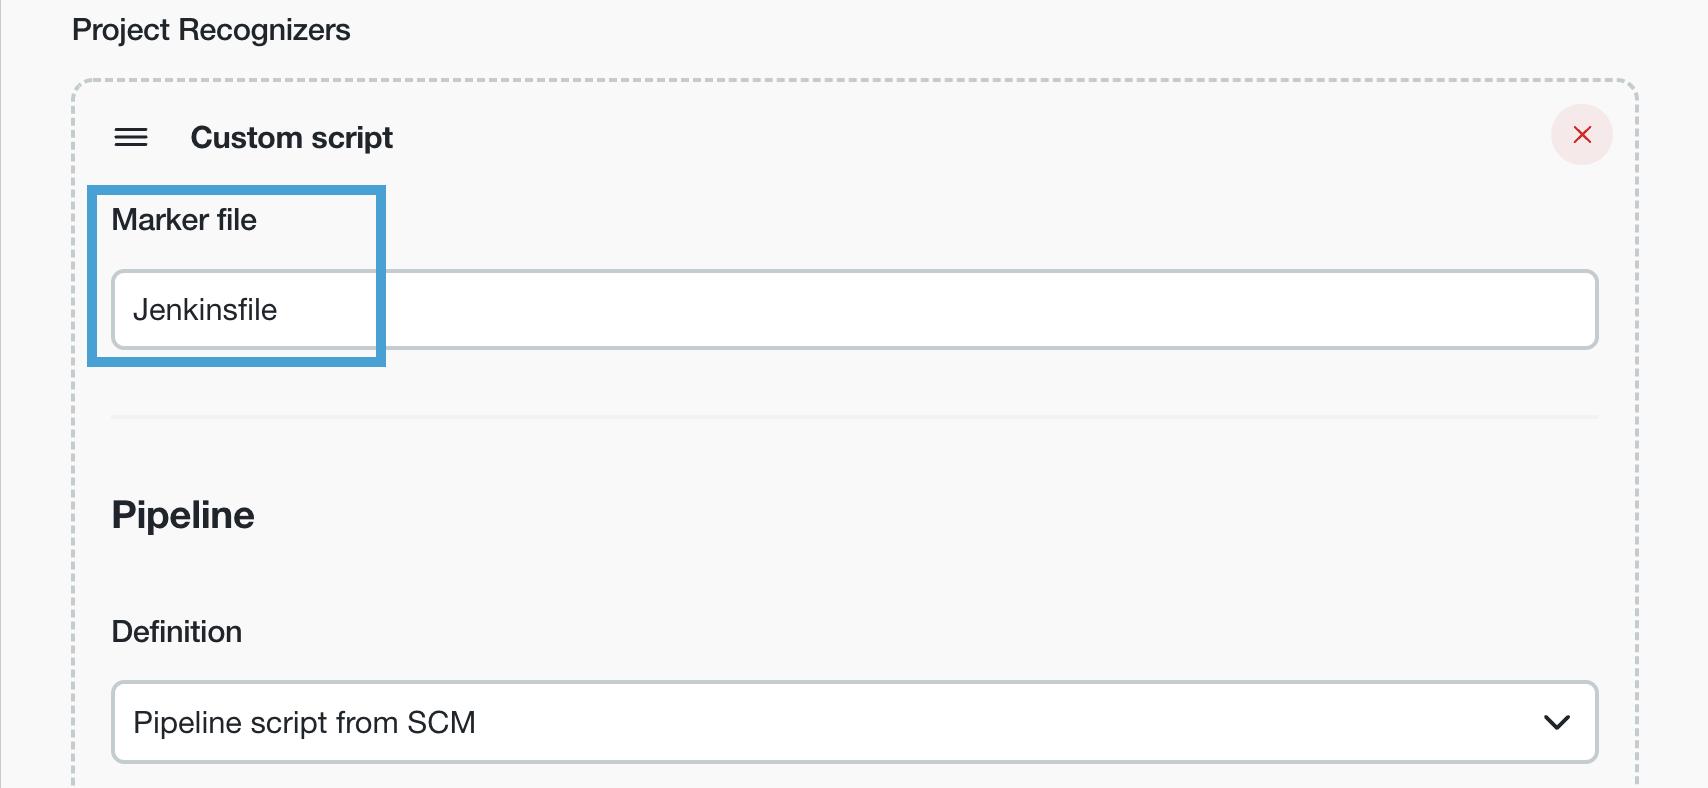Click the Definition label
Screen dimensions: 1708x788
point(177,632)
